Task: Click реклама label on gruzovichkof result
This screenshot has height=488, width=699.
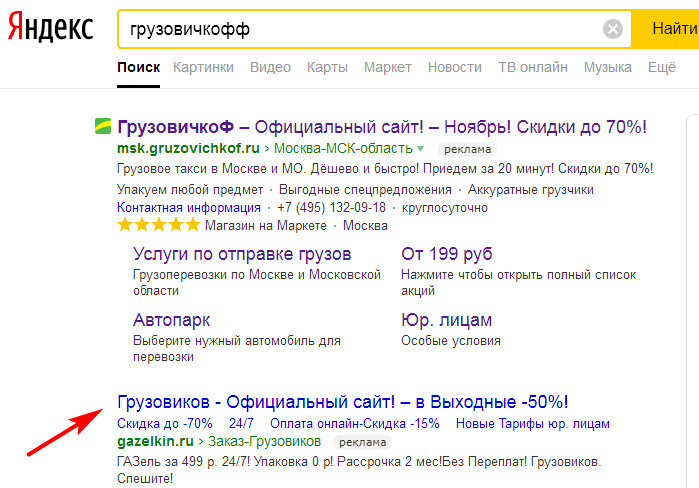Action: click(468, 149)
